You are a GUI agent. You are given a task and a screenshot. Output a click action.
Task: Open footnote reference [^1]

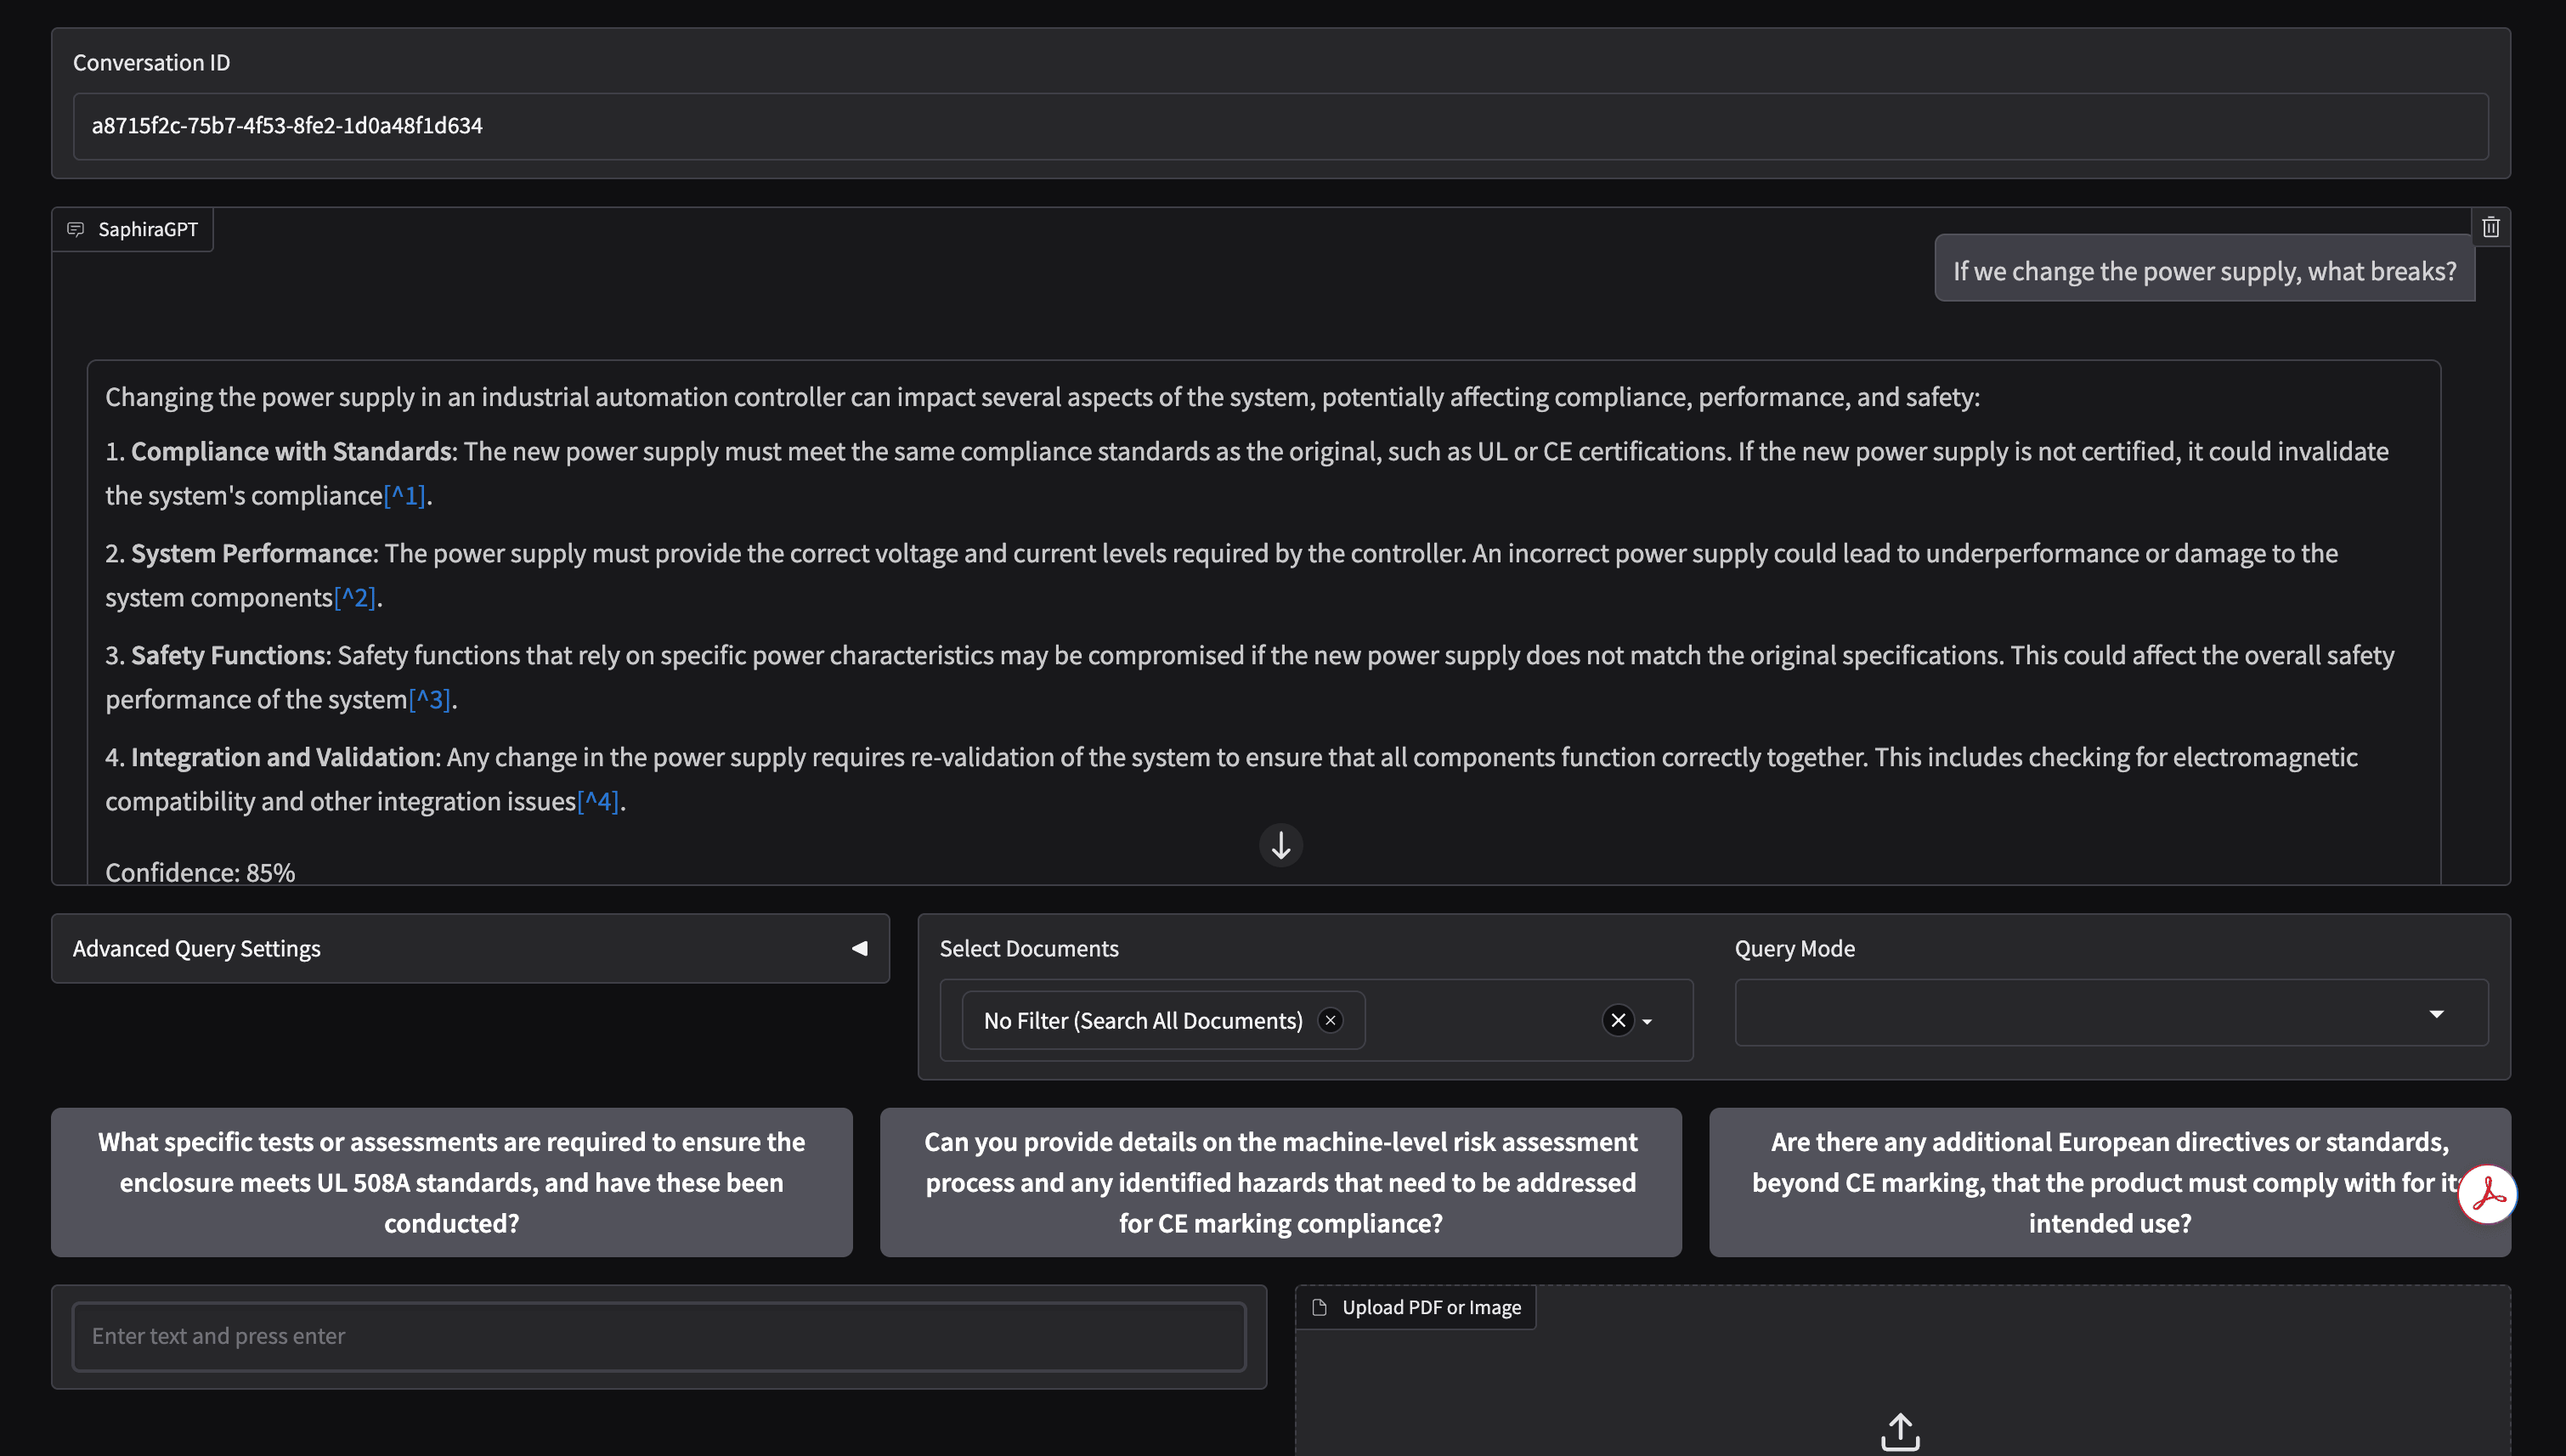[x=405, y=496]
